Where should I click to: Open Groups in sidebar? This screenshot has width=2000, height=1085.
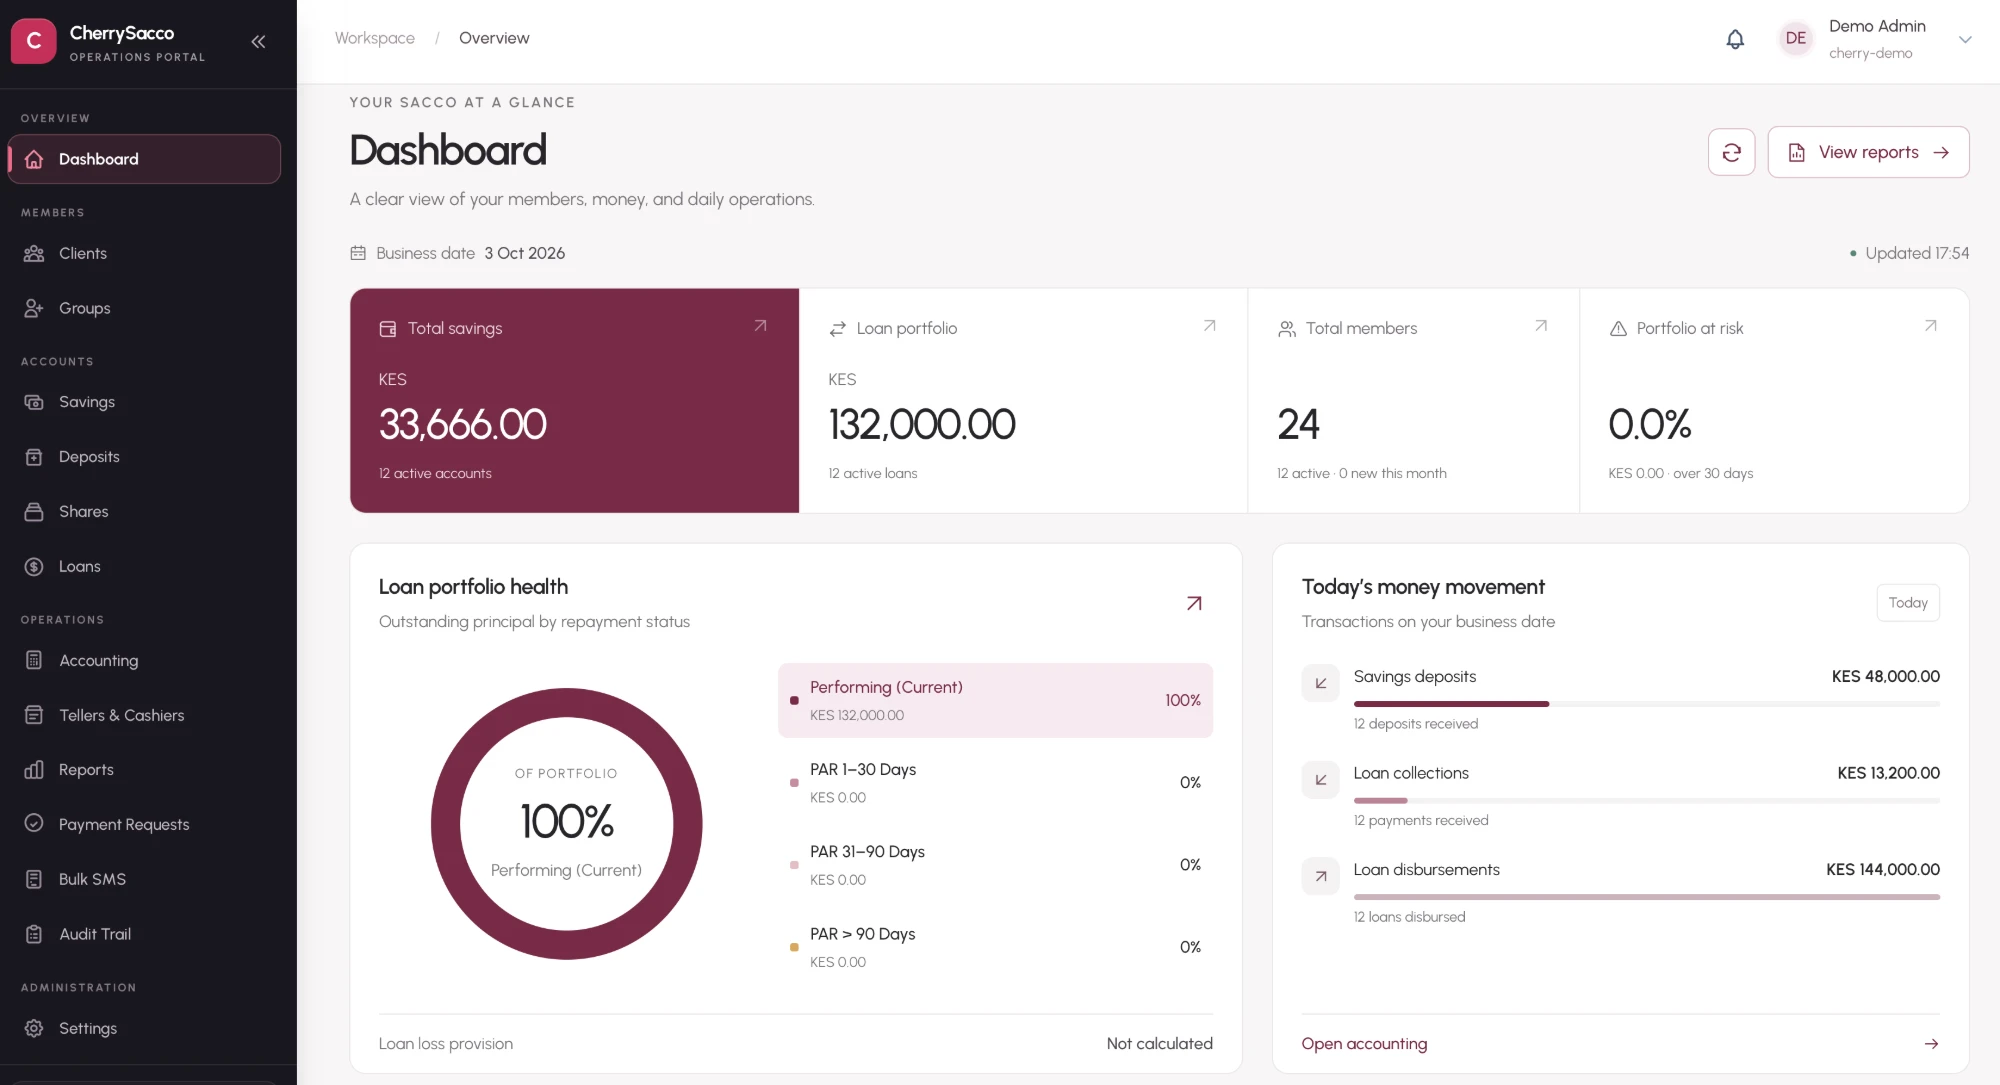[144, 308]
